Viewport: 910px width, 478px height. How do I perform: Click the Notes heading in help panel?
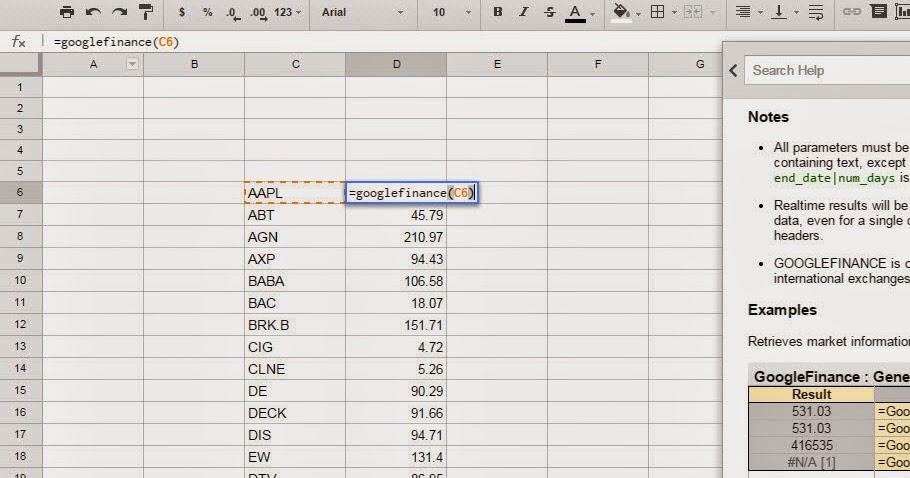tap(768, 117)
